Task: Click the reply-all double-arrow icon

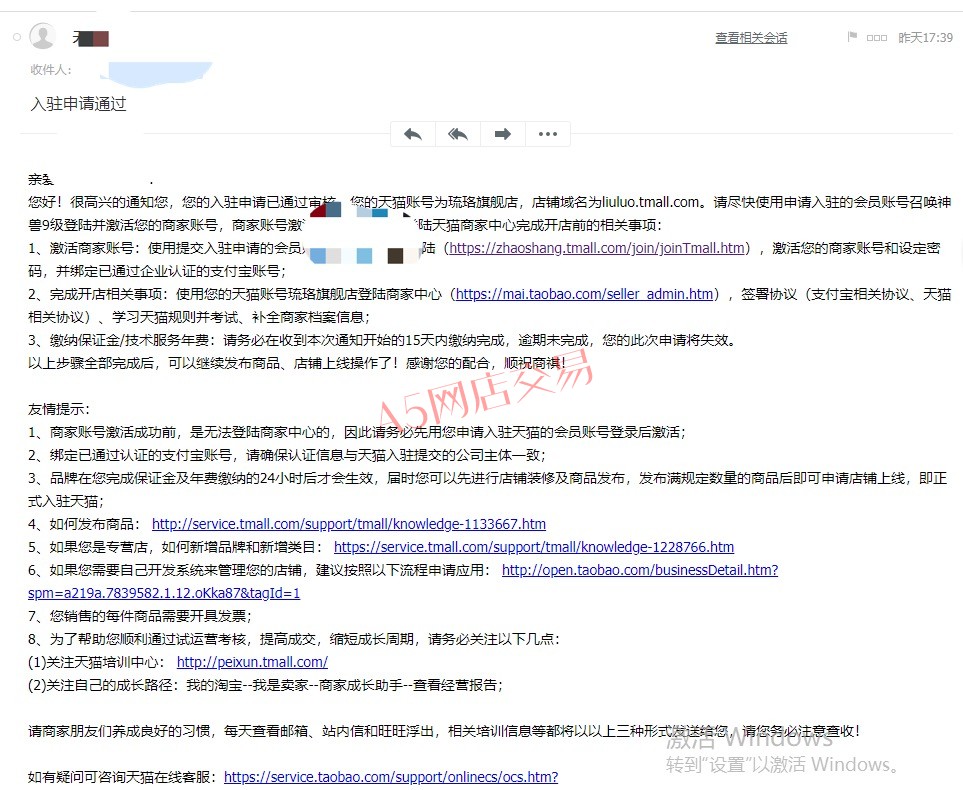Action: (458, 134)
